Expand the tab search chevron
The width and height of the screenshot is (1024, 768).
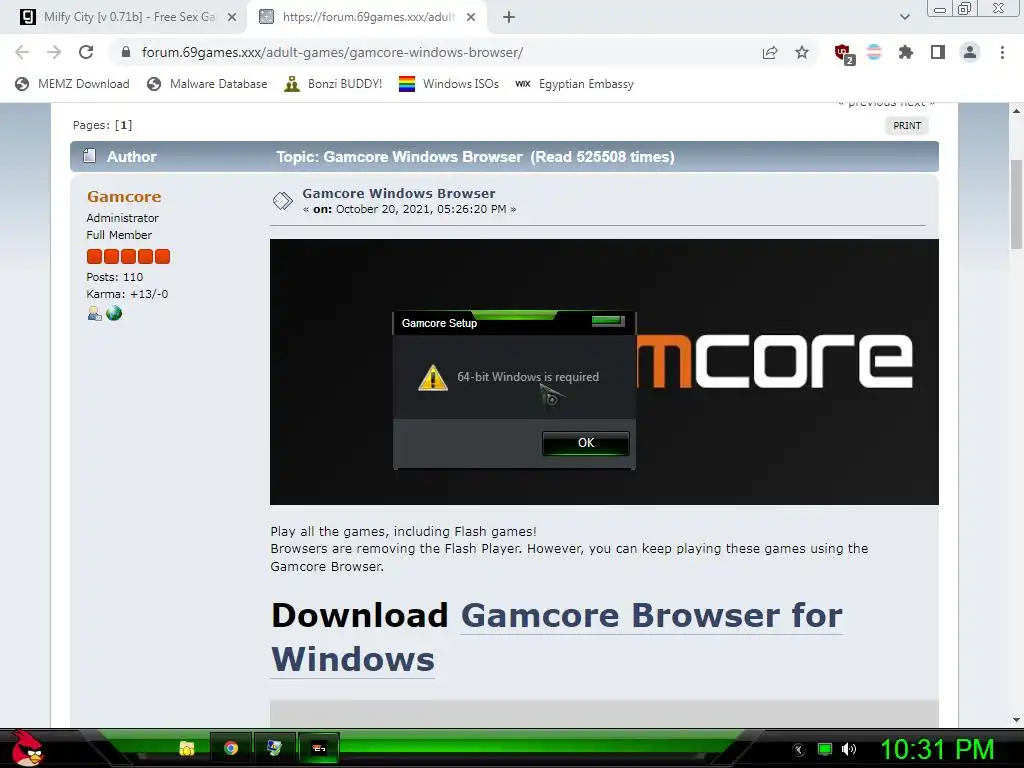(x=904, y=18)
